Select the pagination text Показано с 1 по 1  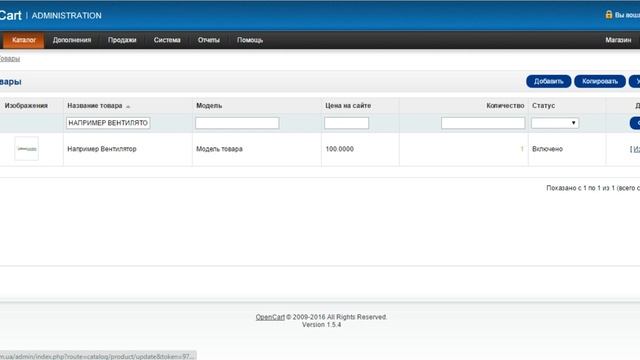coord(593,188)
